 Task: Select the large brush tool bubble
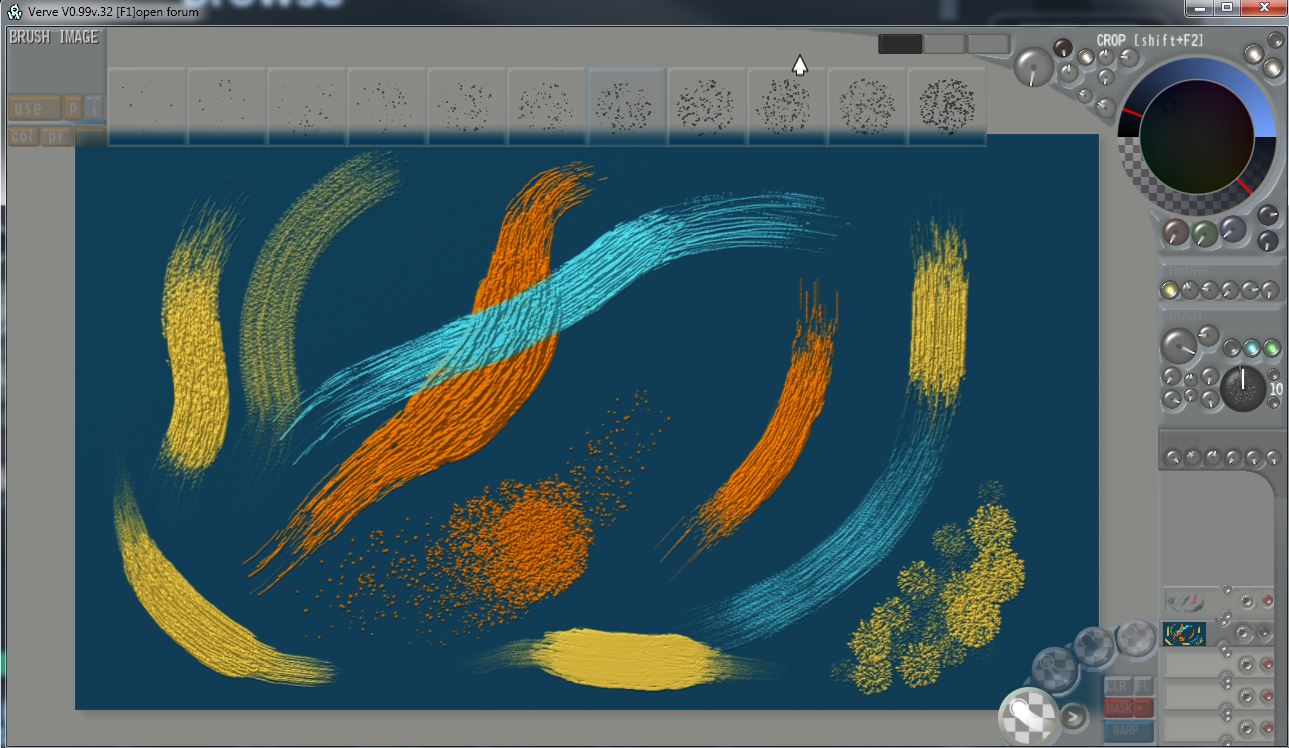pos(1028,715)
